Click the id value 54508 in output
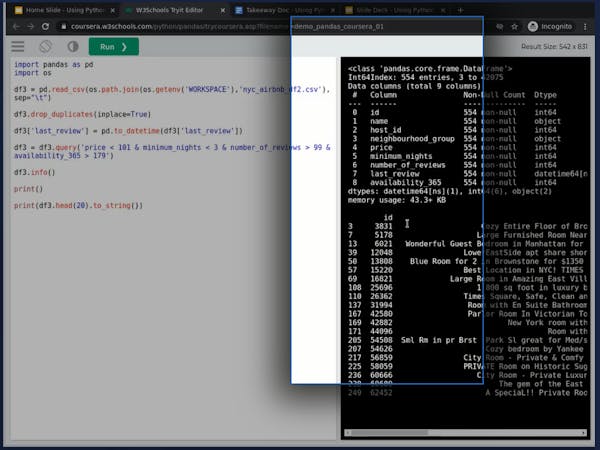 pyautogui.click(x=381, y=340)
